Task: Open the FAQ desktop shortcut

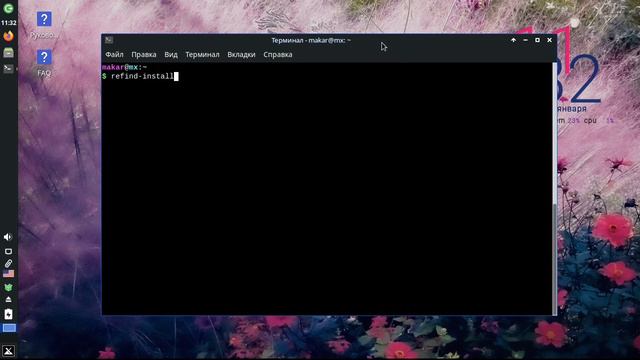Action: point(44,63)
